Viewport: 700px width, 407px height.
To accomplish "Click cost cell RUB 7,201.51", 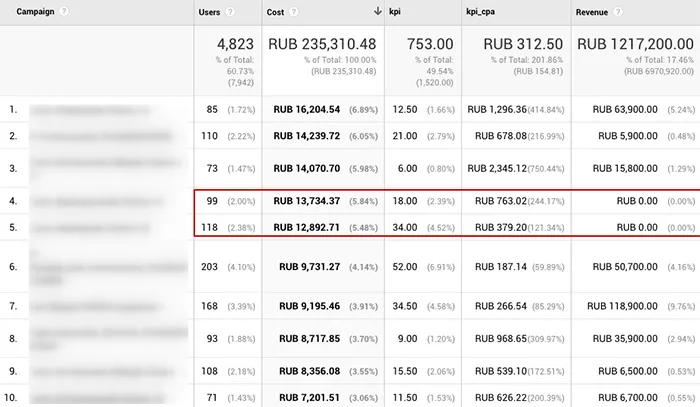I will coord(309,398).
